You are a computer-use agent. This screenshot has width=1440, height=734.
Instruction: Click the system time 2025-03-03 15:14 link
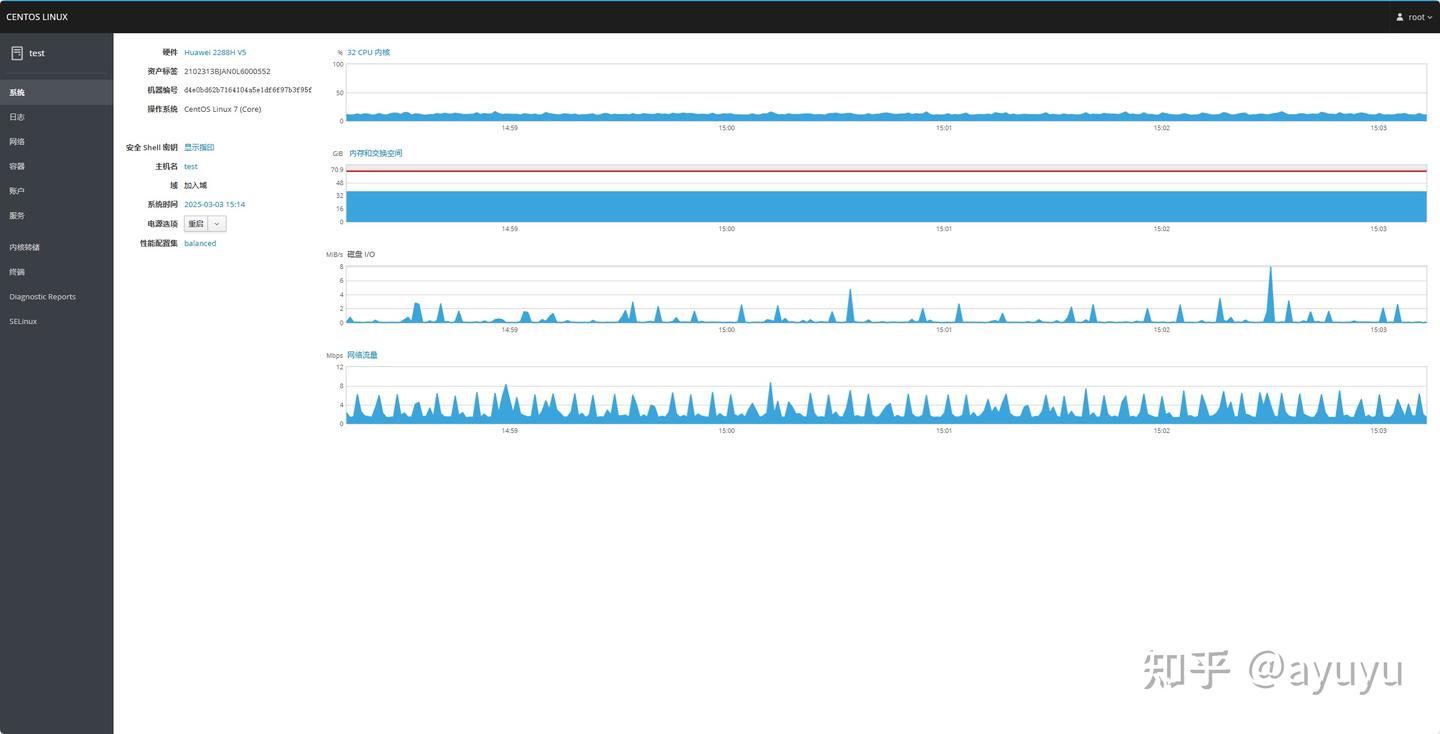click(x=214, y=204)
